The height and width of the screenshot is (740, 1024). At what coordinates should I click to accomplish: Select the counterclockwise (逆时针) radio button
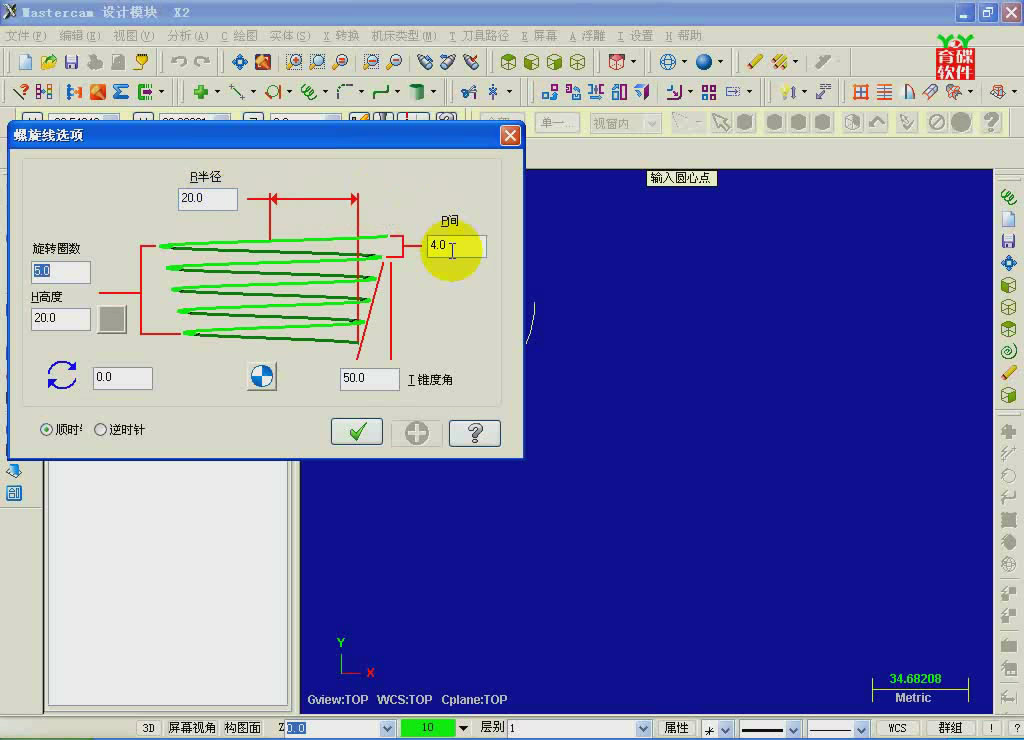[100, 430]
